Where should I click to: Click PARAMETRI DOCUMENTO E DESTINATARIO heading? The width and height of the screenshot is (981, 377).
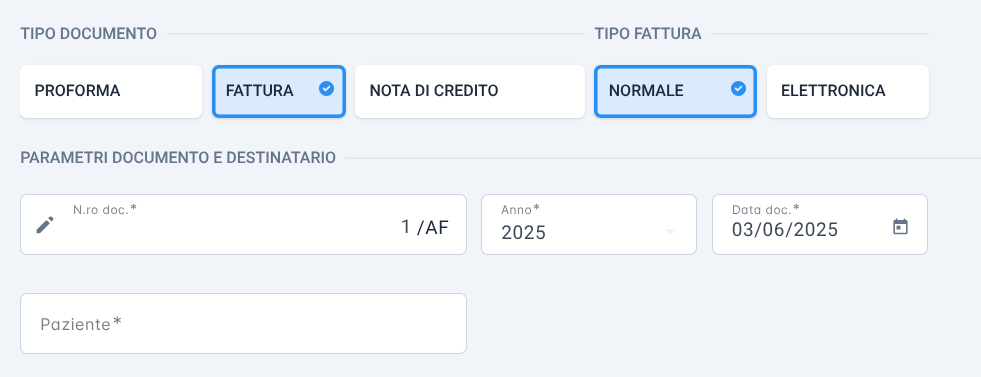pos(178,158)
